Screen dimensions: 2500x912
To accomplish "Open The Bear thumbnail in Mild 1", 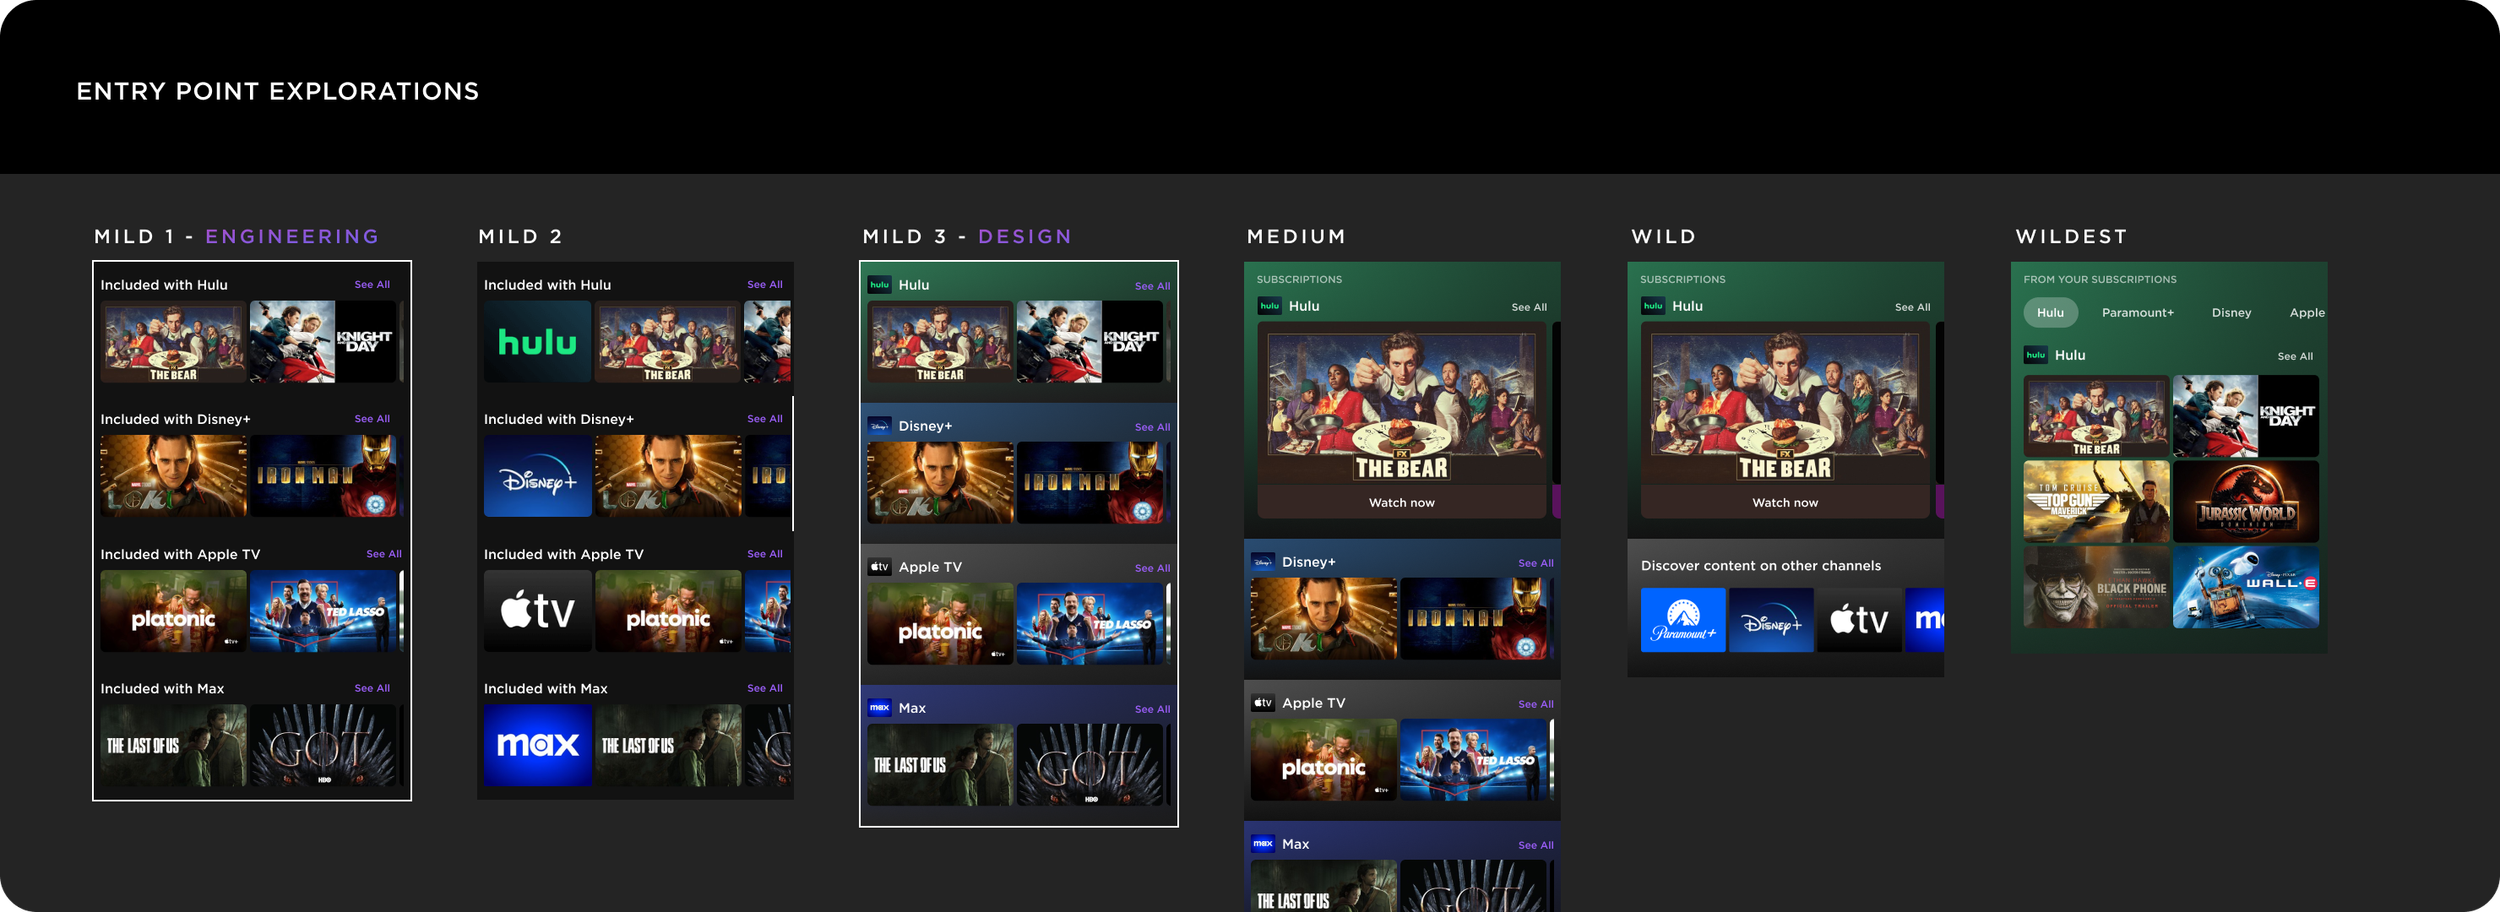I will (173, 342).
